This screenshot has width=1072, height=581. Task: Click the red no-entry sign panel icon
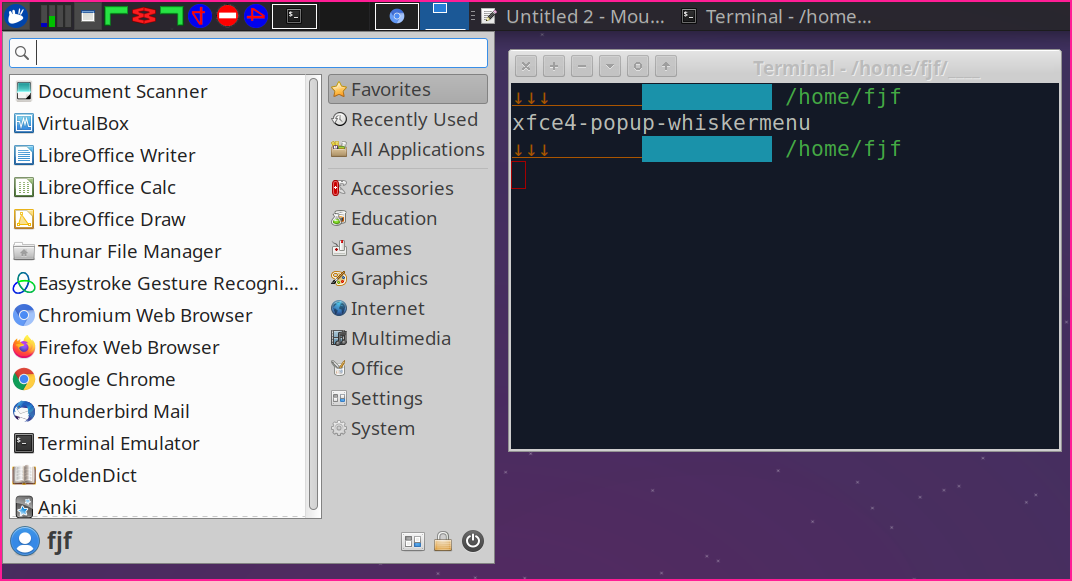[228, 16]
